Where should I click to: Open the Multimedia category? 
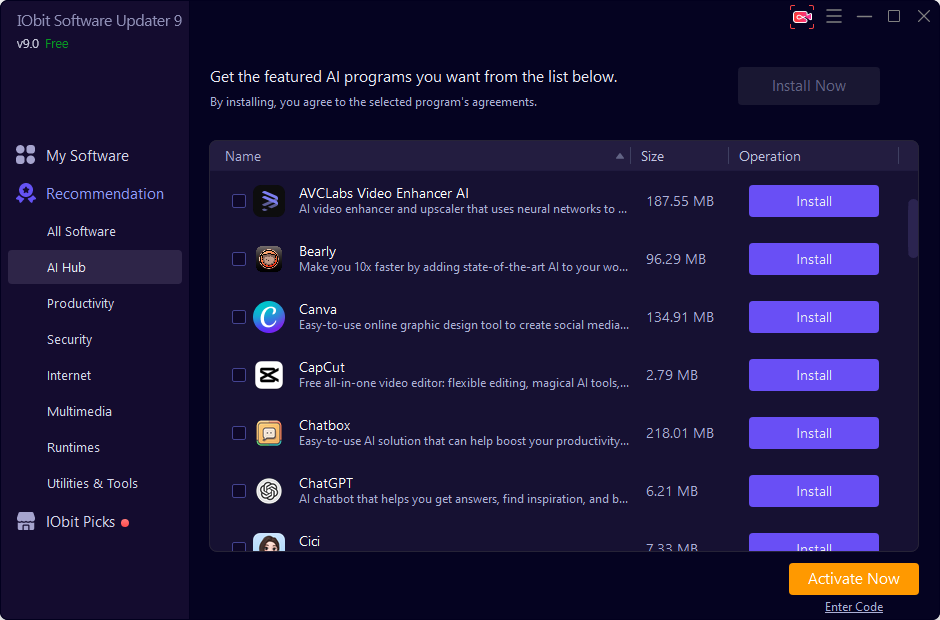pyautogui.click(x=79, y=411)
